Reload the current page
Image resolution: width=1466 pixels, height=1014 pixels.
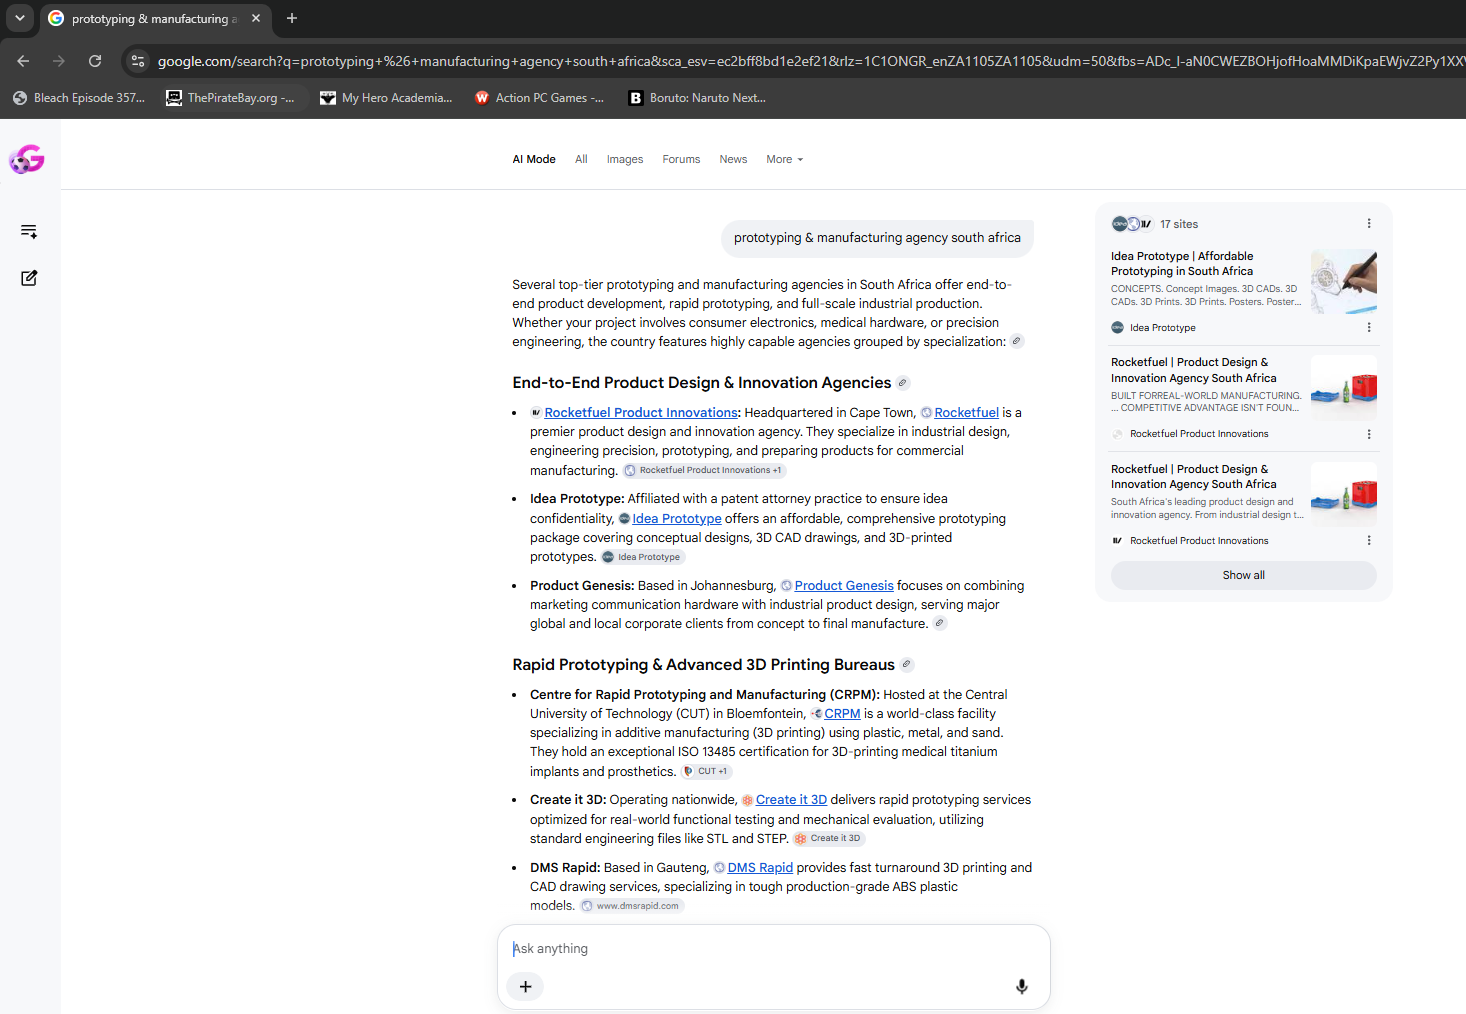[95, 61]
